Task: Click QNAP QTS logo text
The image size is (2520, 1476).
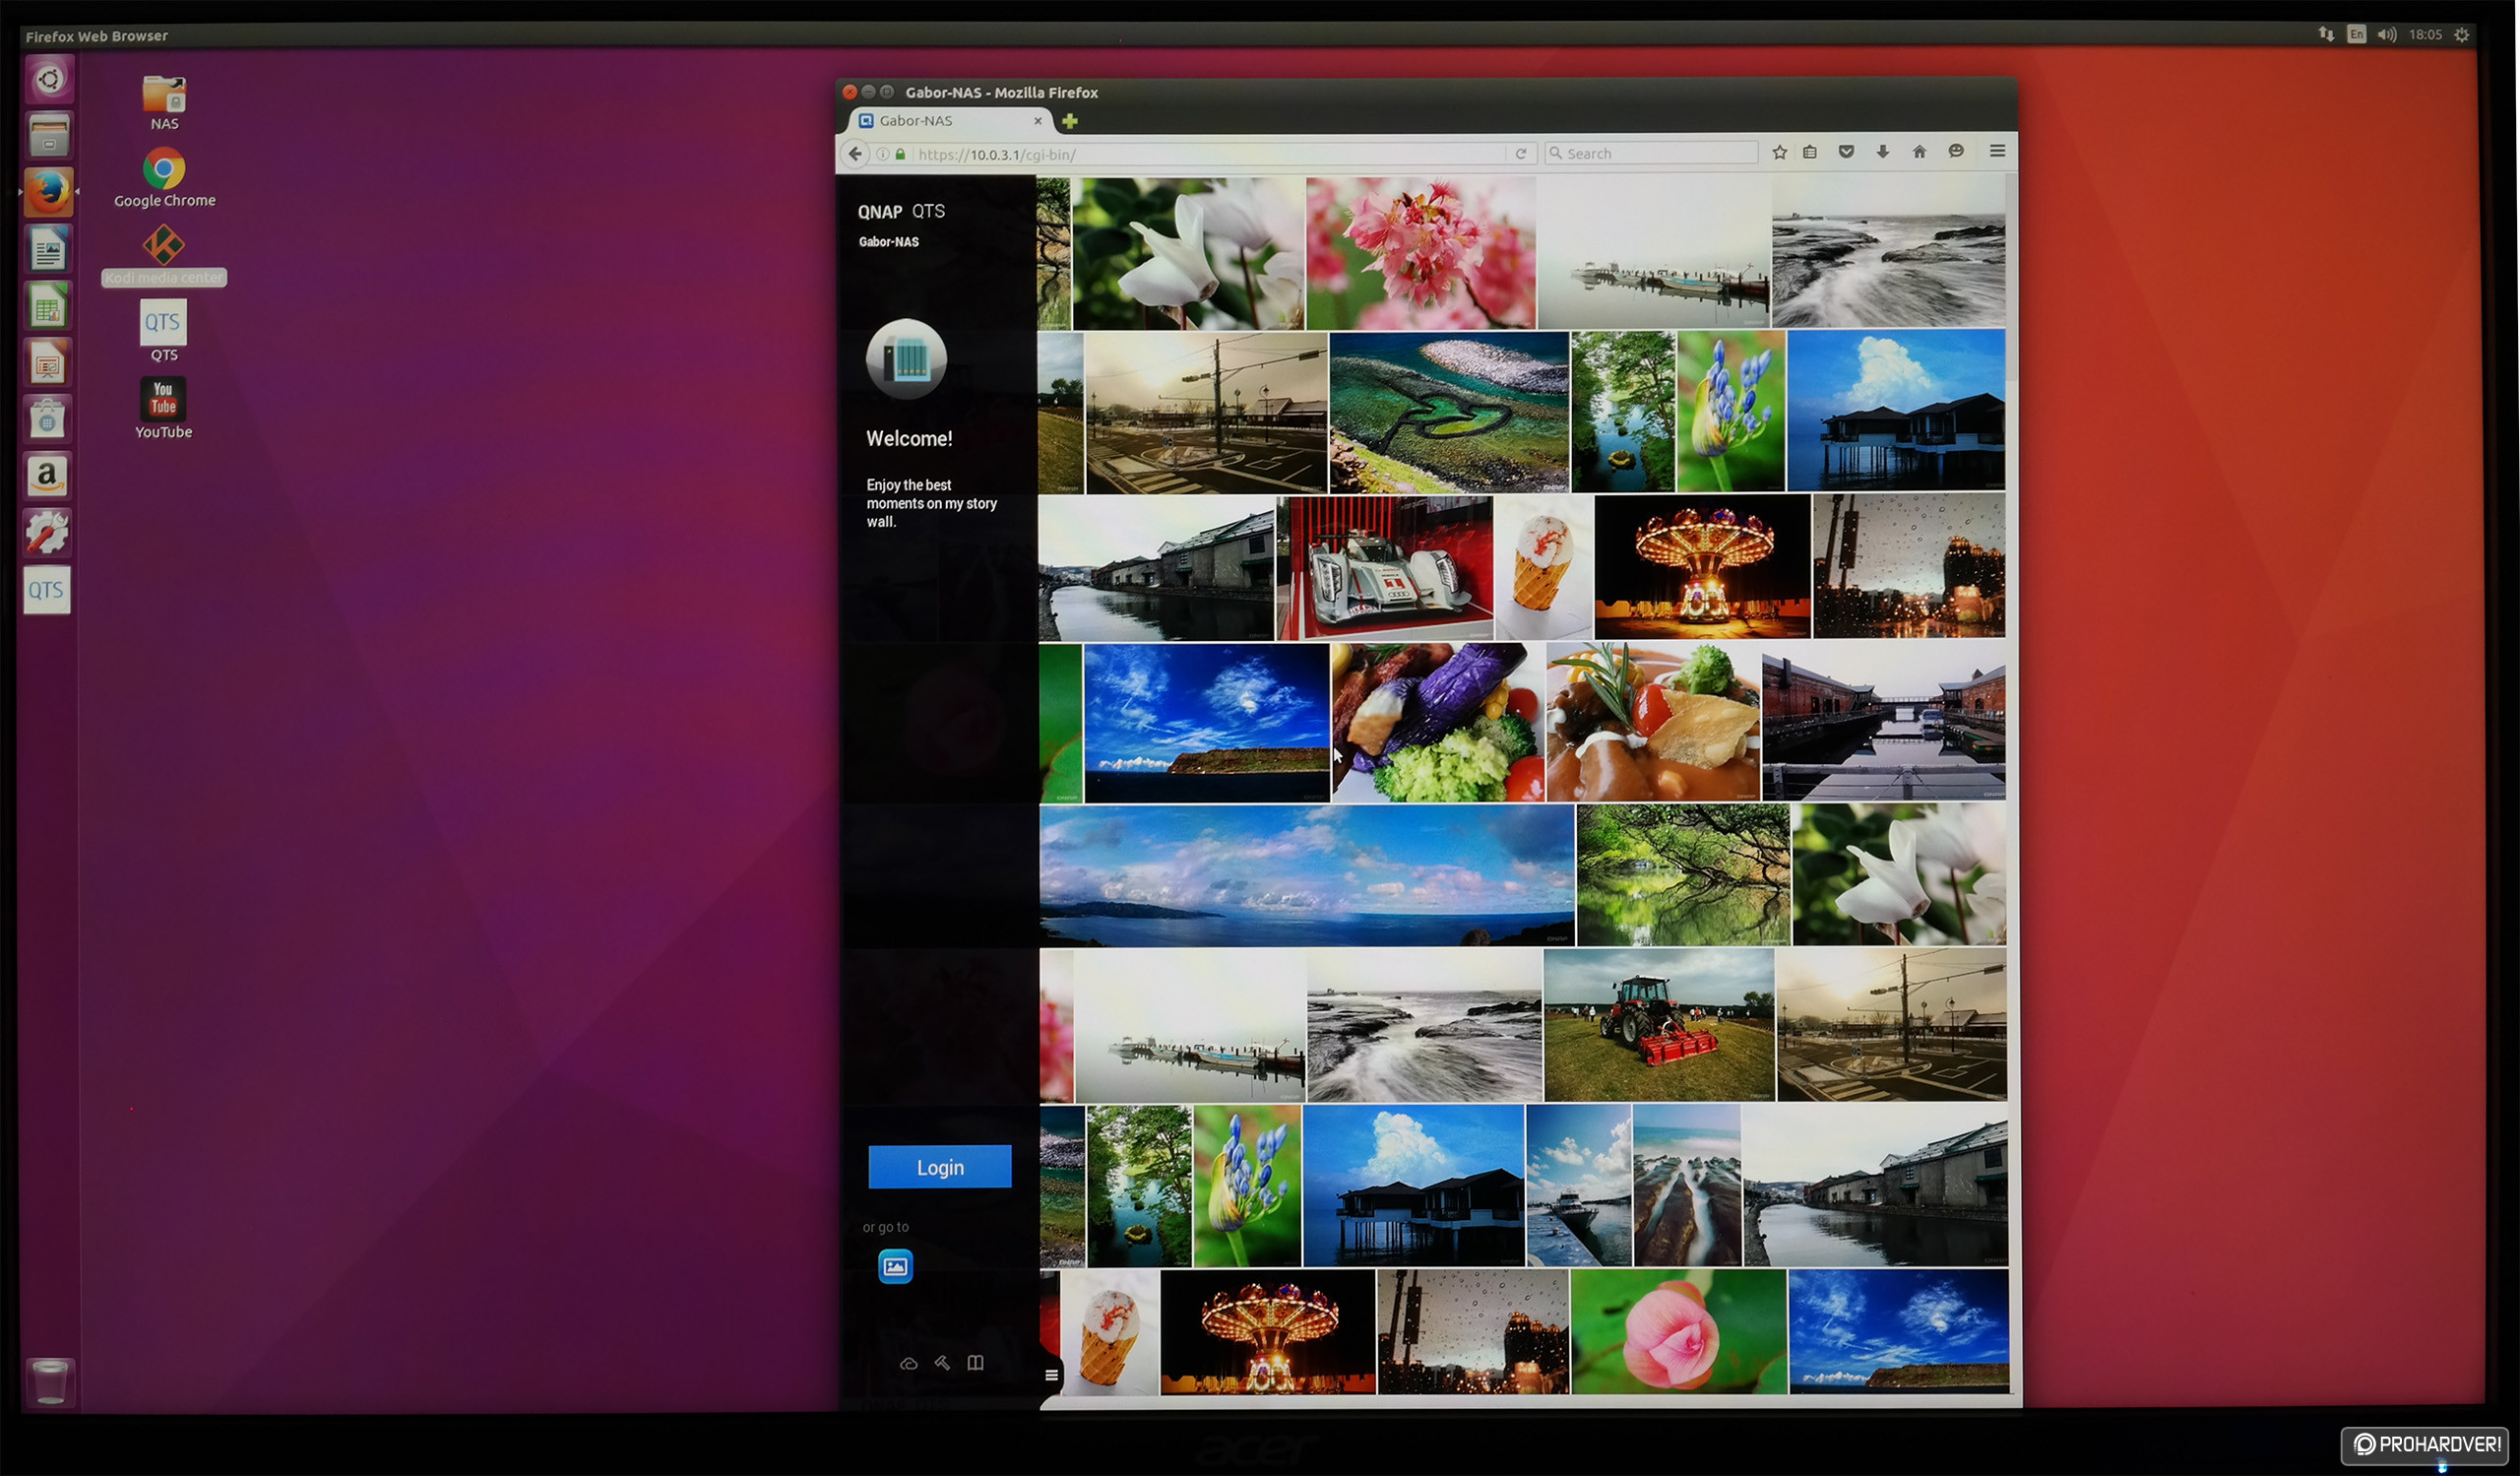Action: click(901, 212)
